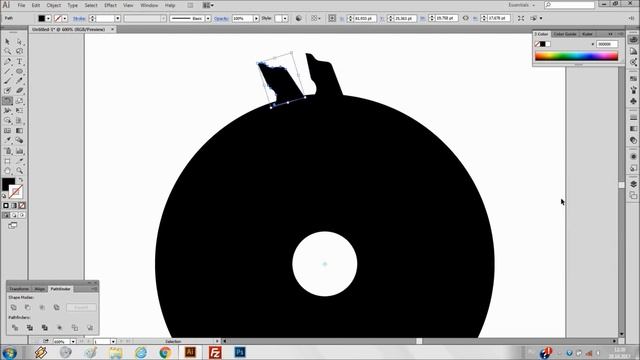The image size is (640, 360).
Task: Click the black Fill swatch in toolbox
Action: pos(8,184)
